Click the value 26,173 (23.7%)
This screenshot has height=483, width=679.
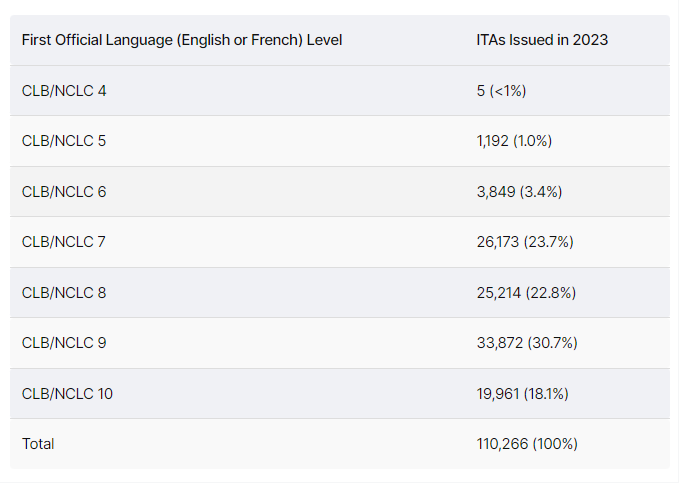coord(525,242)
